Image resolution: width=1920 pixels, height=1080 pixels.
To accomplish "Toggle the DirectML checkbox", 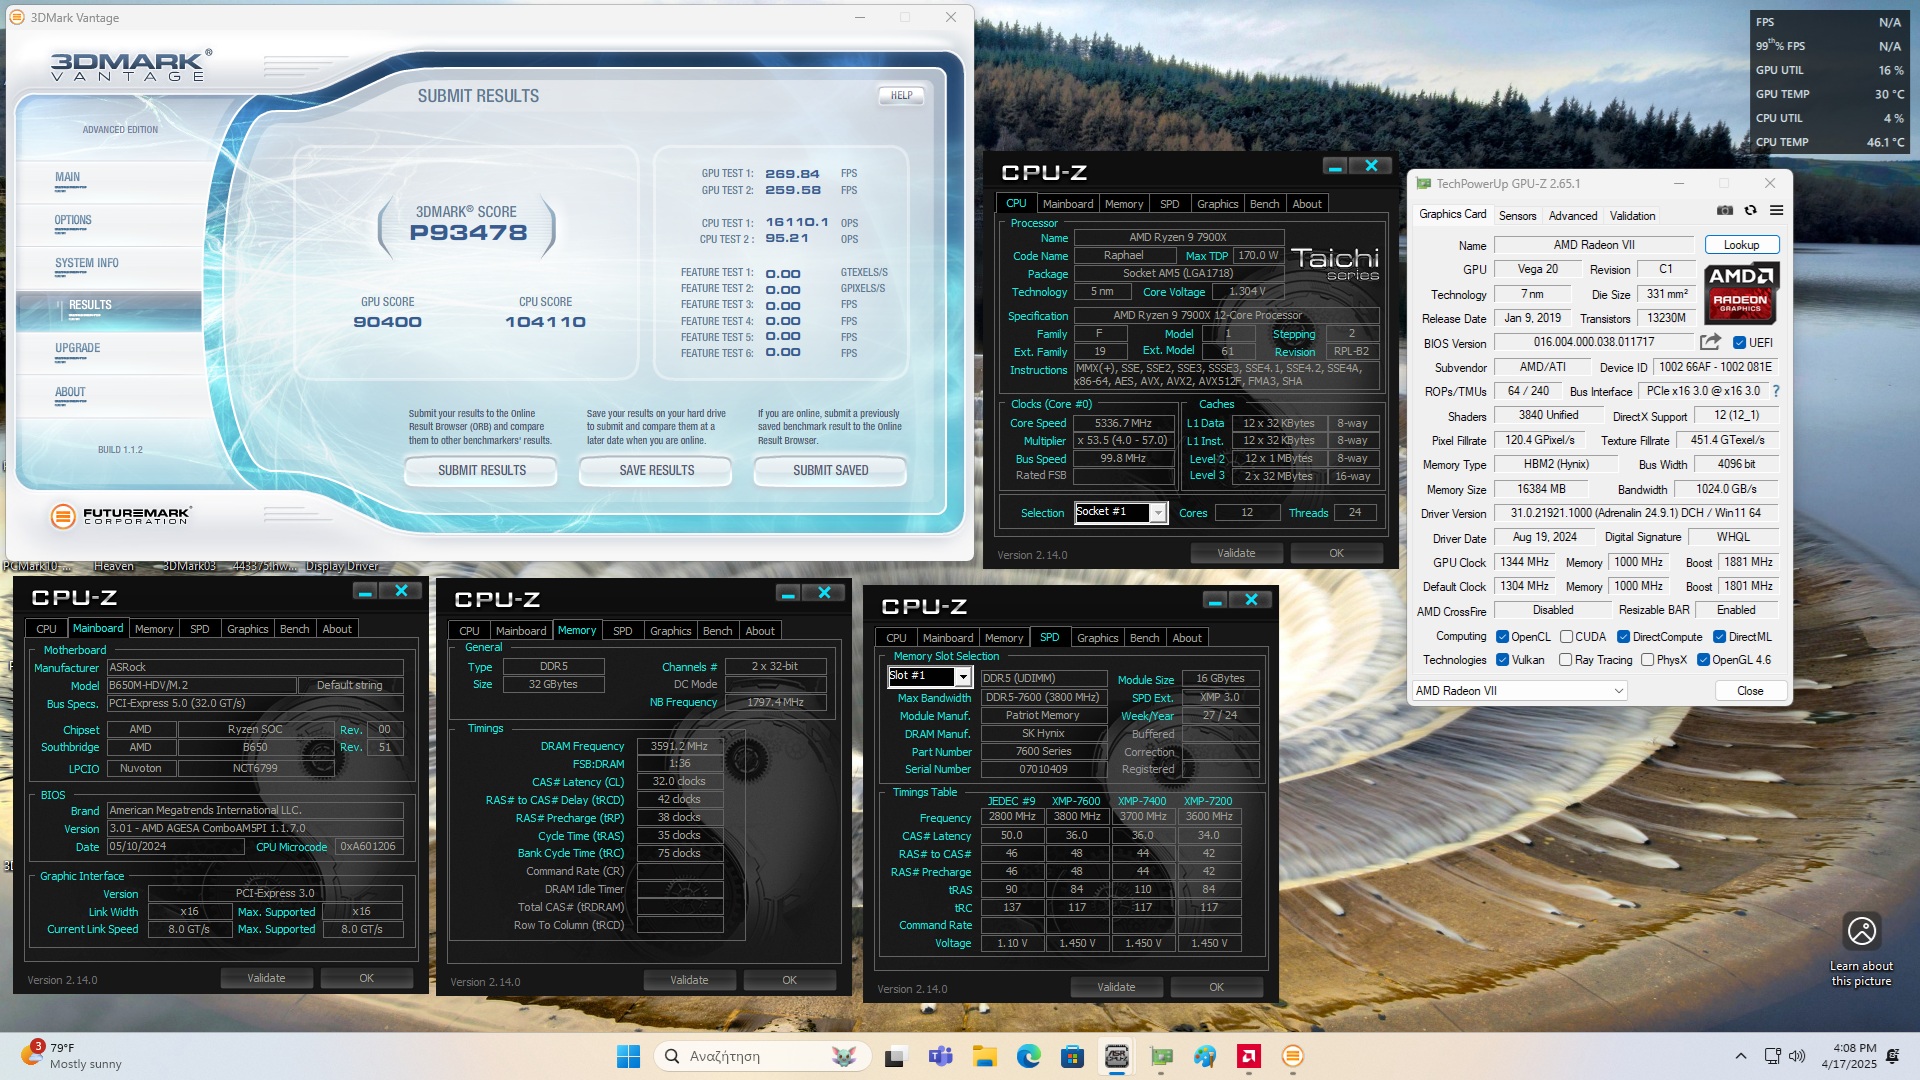I will click(x=1719, y=637).
